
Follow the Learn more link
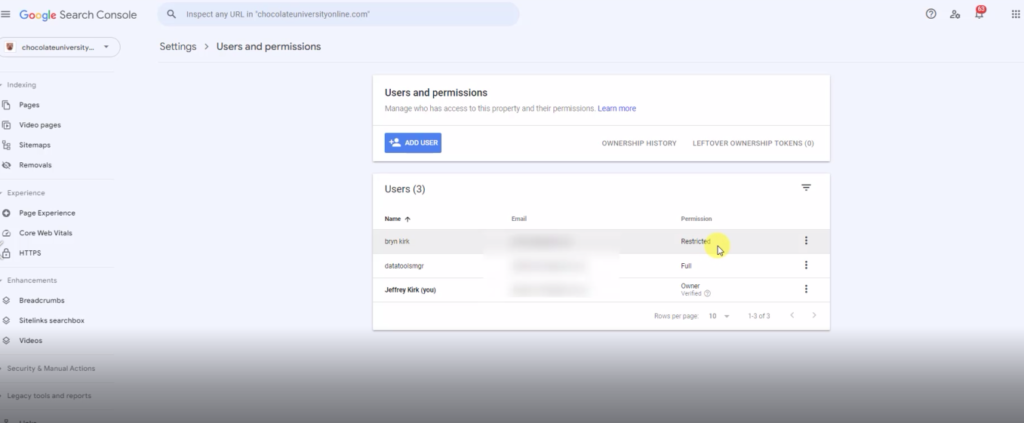(x=616, y=108)
